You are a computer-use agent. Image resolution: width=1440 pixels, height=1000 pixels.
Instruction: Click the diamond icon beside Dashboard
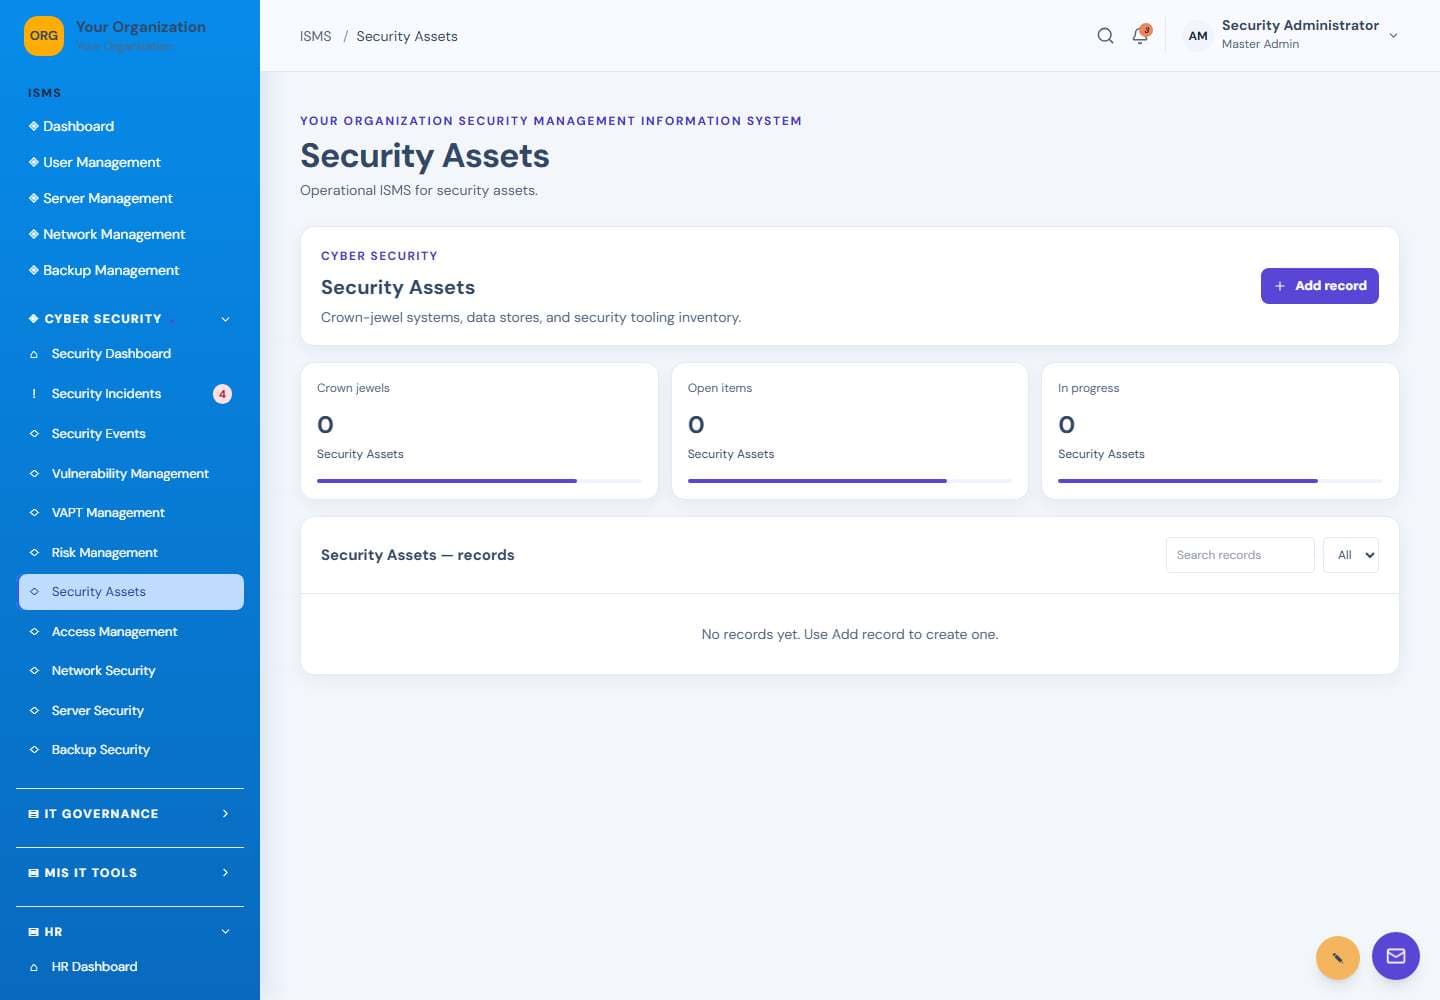[x=34, y=126]
